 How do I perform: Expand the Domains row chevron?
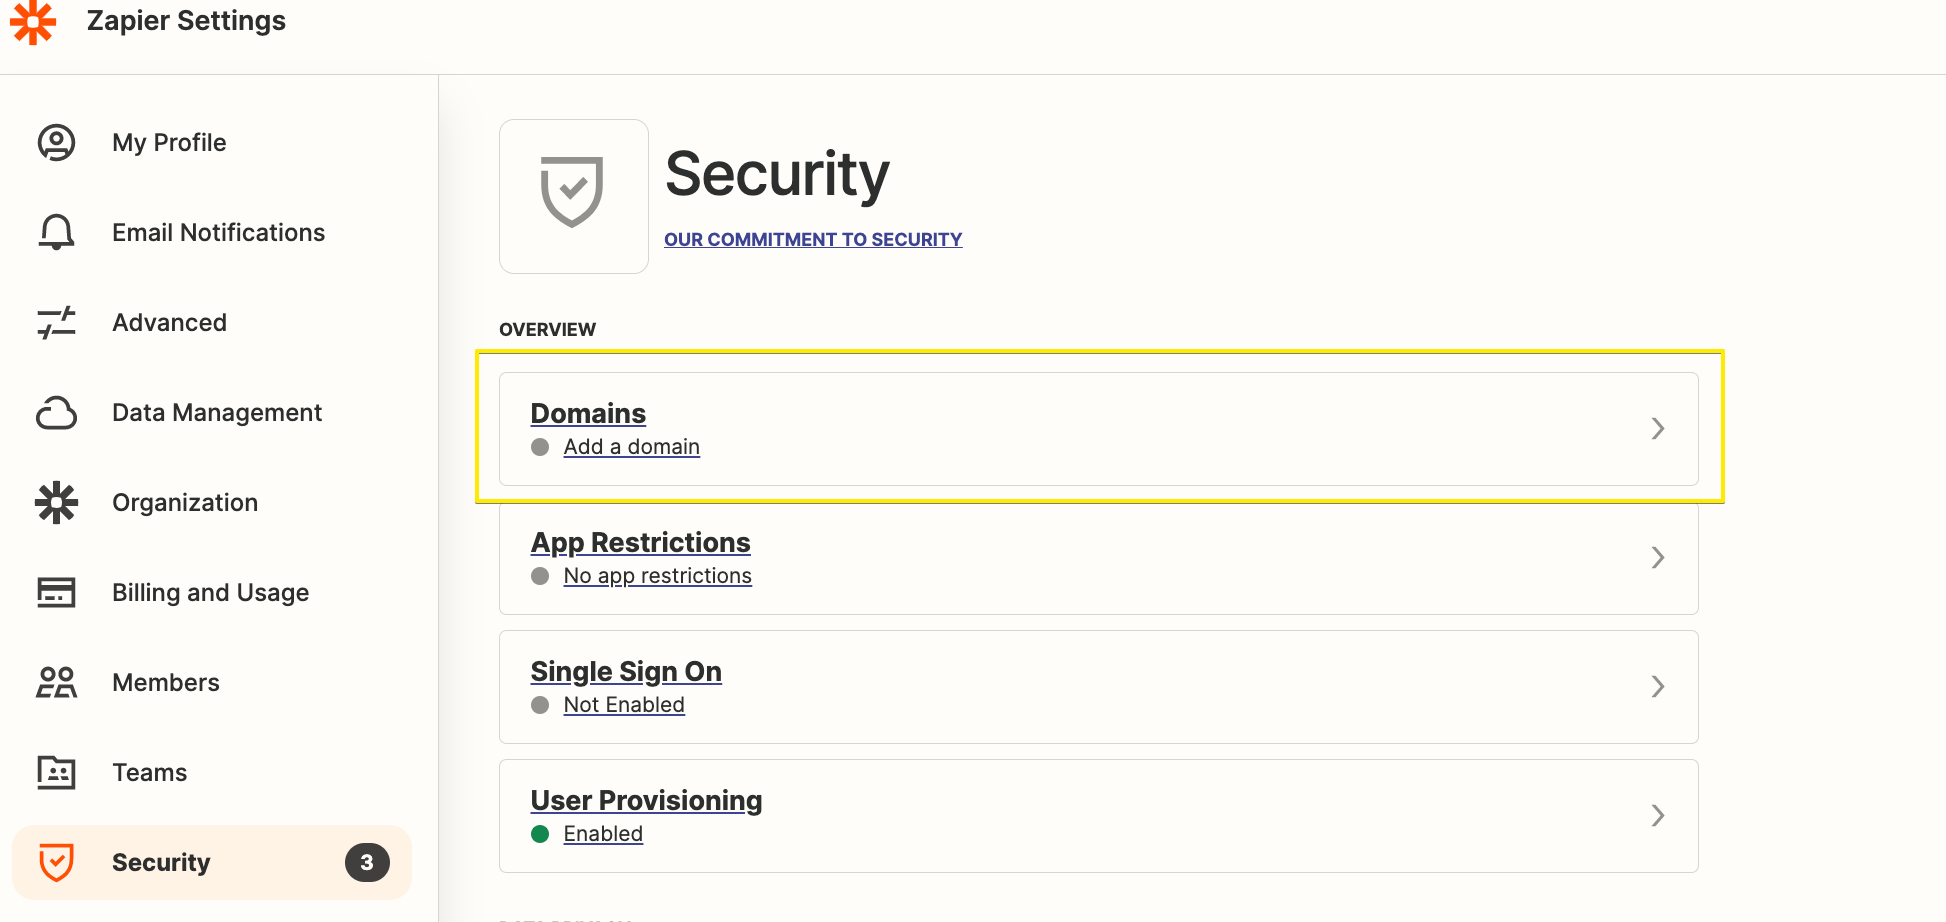point(1657,429)
